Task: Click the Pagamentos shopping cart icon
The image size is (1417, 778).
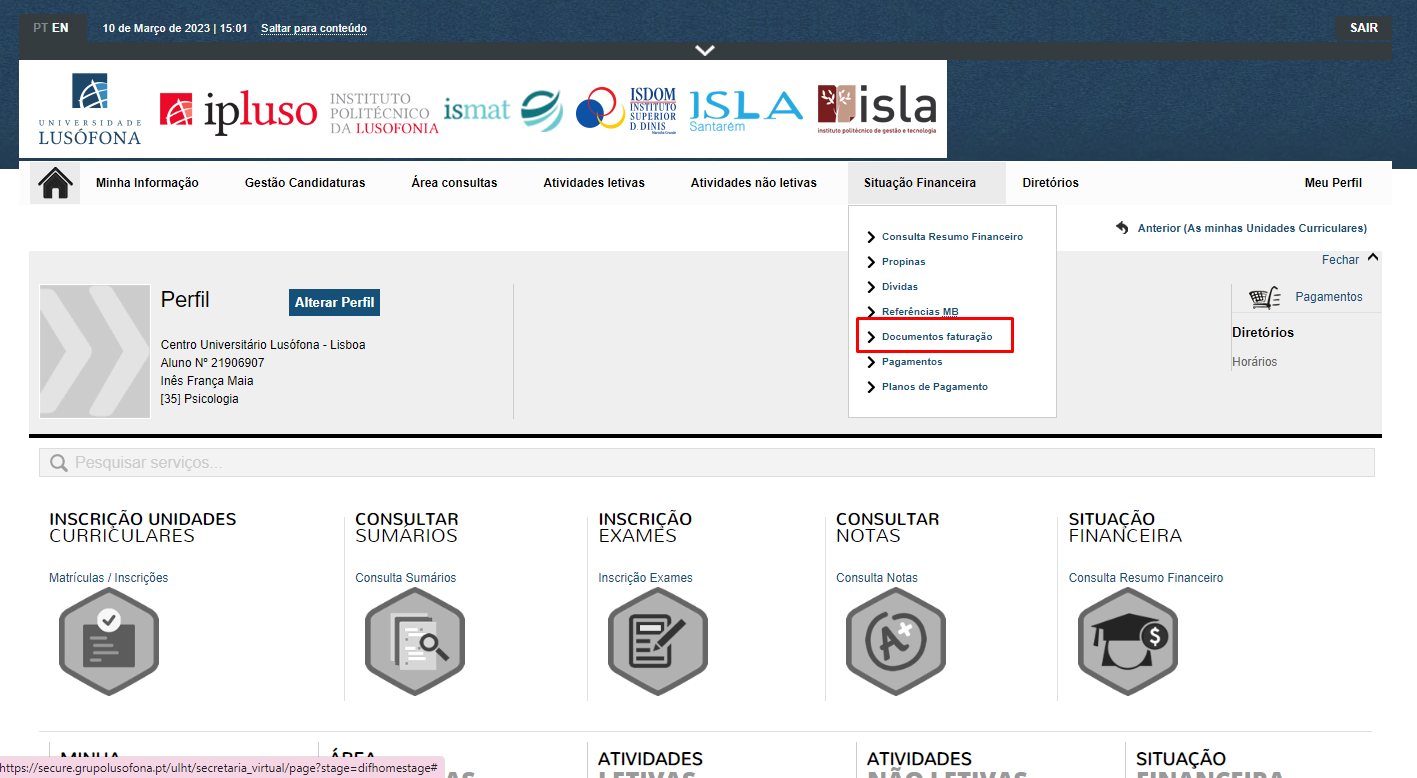Action: tap(1265, 297)
